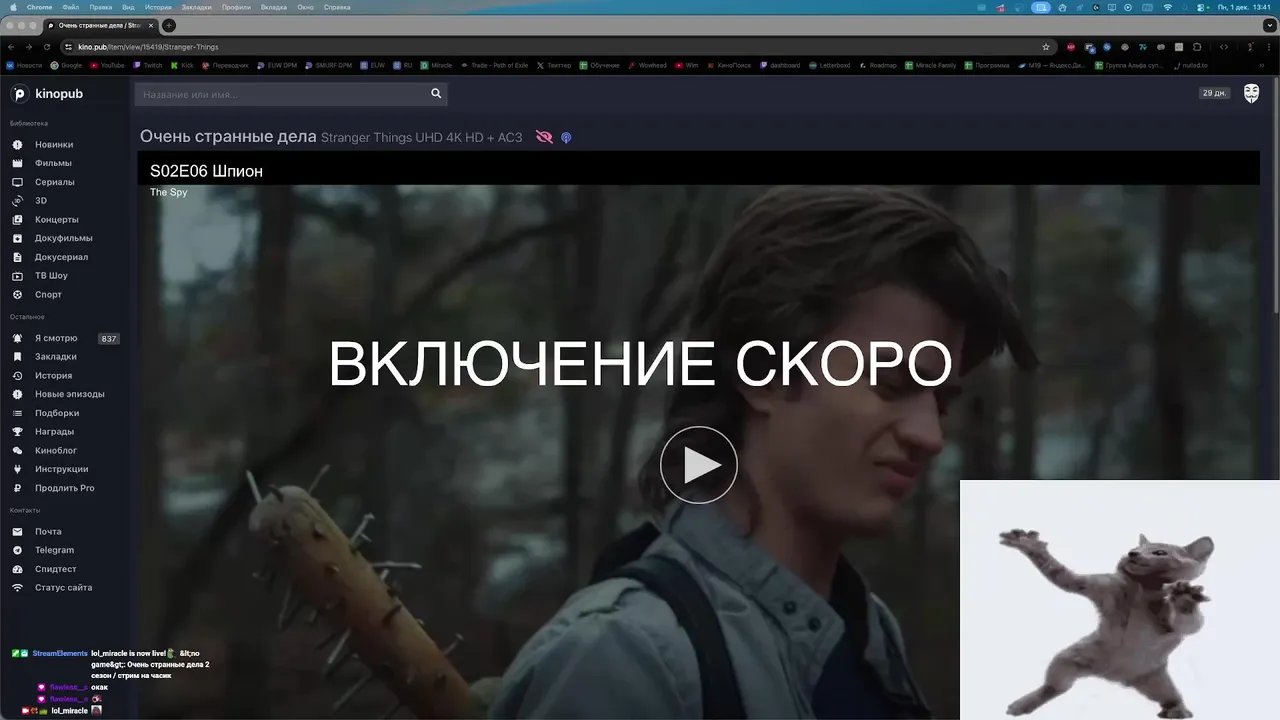Select the Очень странные дела browser tab
Viewport: 1280px width, 720px height.
pos(100,25)
